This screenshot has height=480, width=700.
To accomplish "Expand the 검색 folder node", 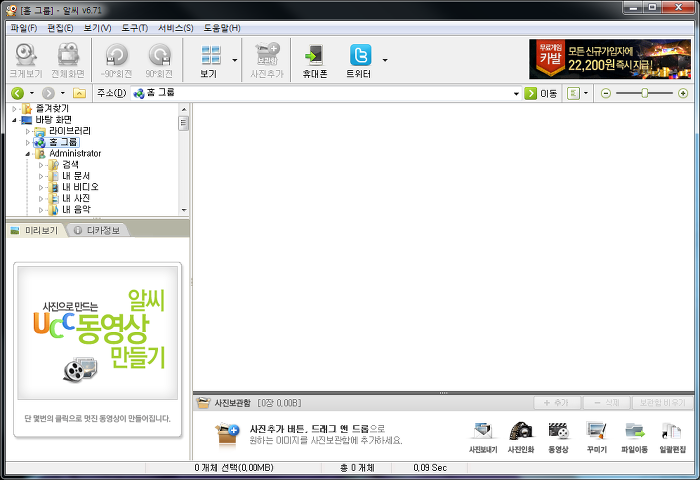I will point(41,165).
